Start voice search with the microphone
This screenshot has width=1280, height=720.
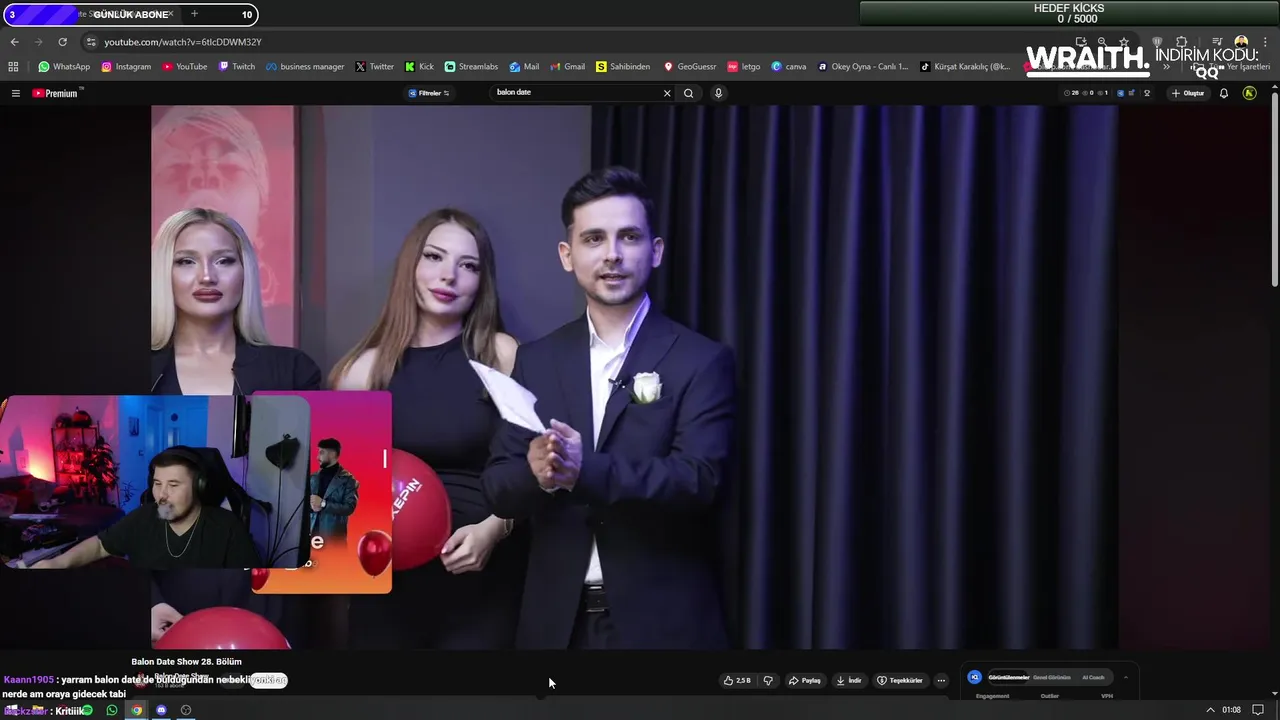click(718, 93)
